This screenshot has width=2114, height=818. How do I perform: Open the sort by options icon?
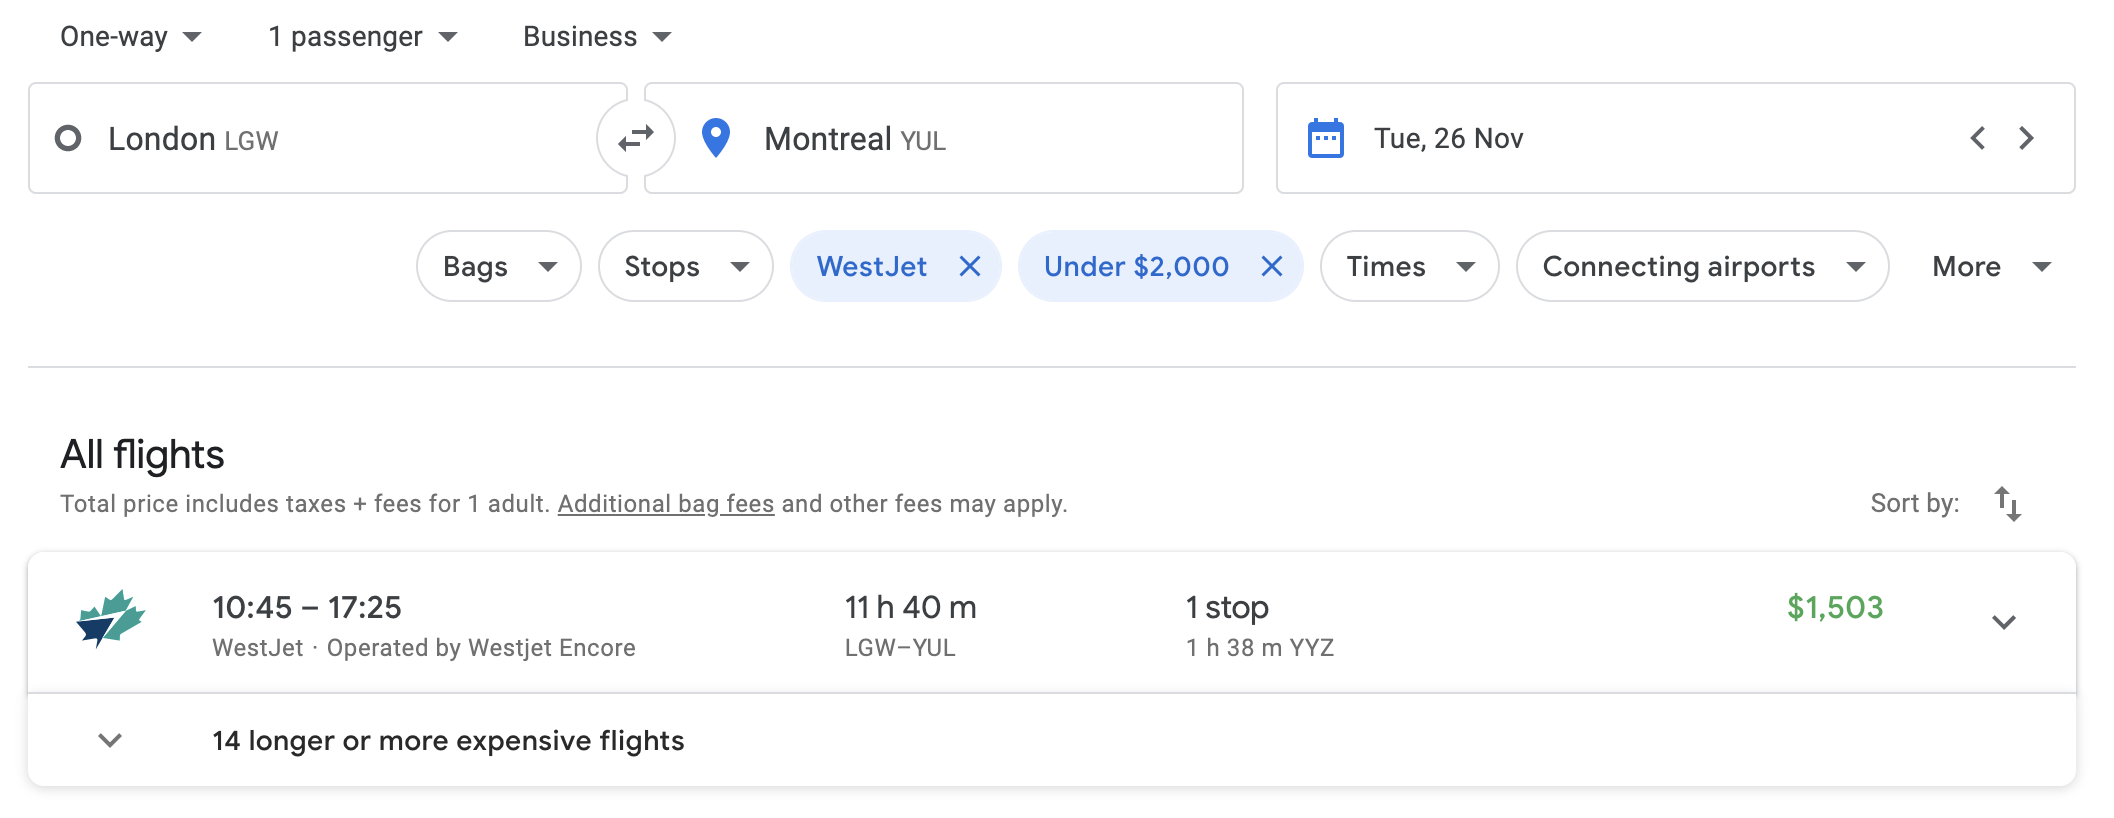pos(2007,504)
